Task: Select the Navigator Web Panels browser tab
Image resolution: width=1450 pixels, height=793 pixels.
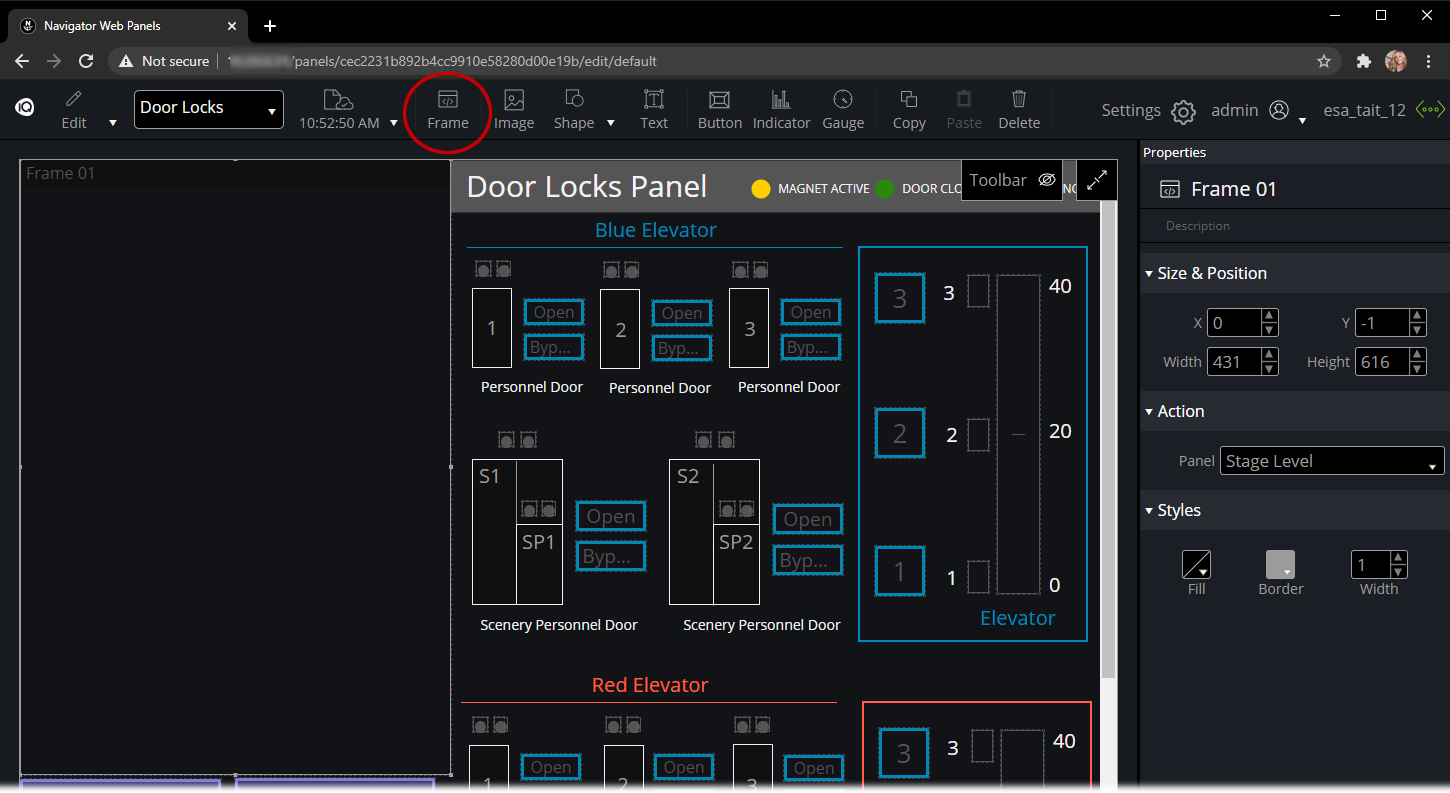Action: 130,25
